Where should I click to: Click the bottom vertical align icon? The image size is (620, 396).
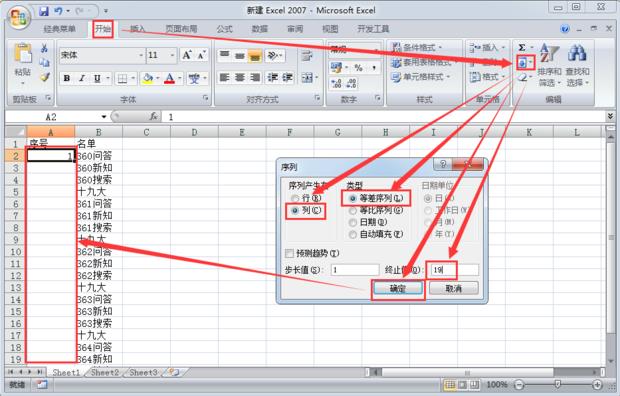pyautogui.click(x=255, y=56)
